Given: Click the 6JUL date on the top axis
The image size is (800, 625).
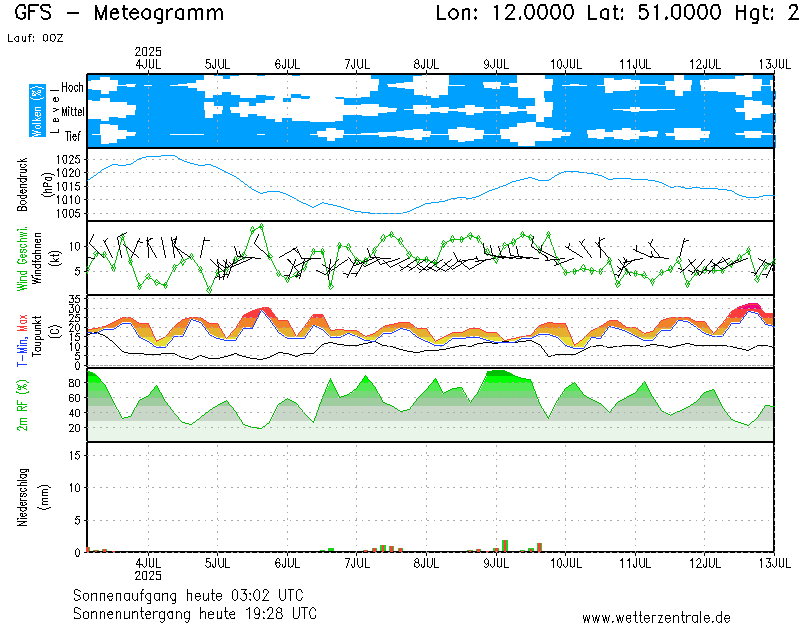Looking at the screenshot, I should click(287, 65).
